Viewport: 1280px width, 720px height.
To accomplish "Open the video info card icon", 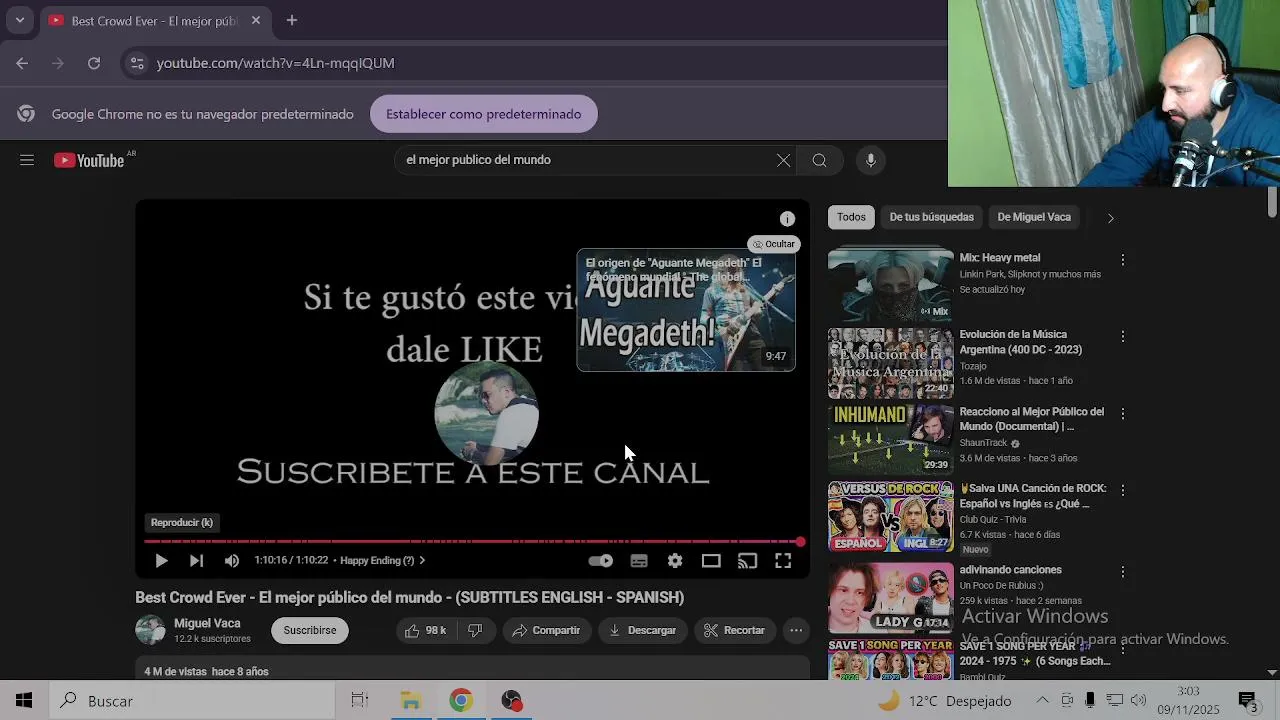I will pyautogui.click(x=787, y=219).
